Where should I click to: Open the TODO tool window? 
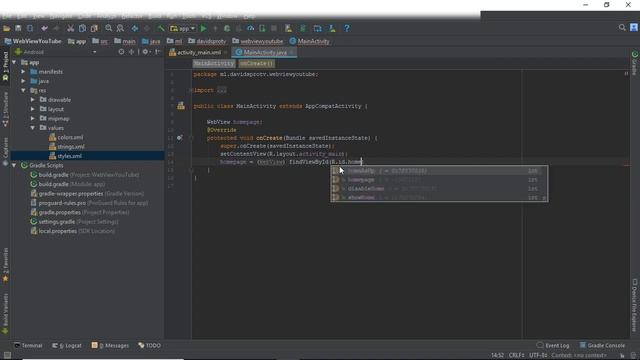[149, 345]
